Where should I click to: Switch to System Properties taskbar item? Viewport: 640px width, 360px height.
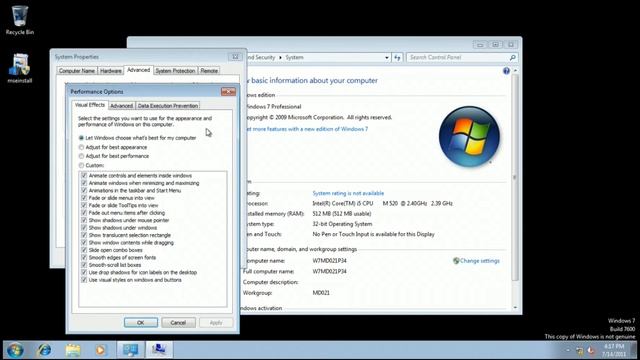pyautogui.click(x=159, y=350)
